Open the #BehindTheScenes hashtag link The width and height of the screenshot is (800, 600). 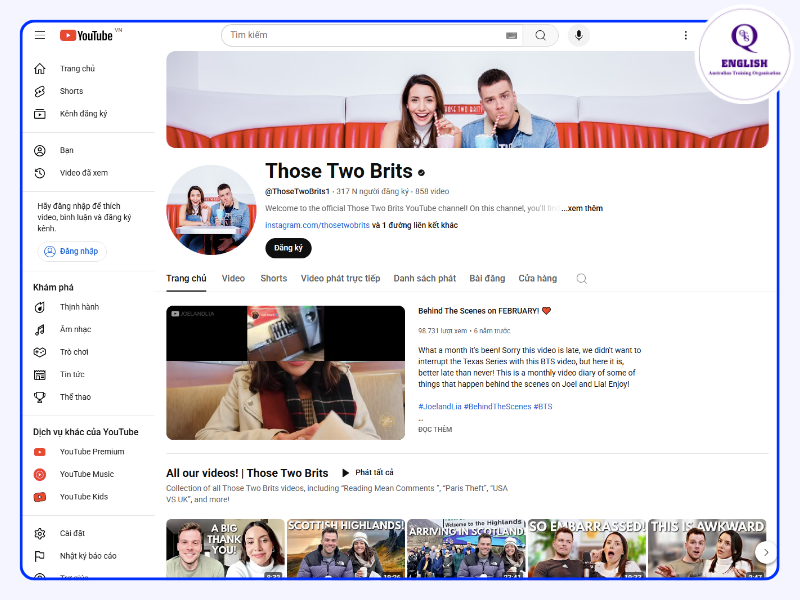497,407
